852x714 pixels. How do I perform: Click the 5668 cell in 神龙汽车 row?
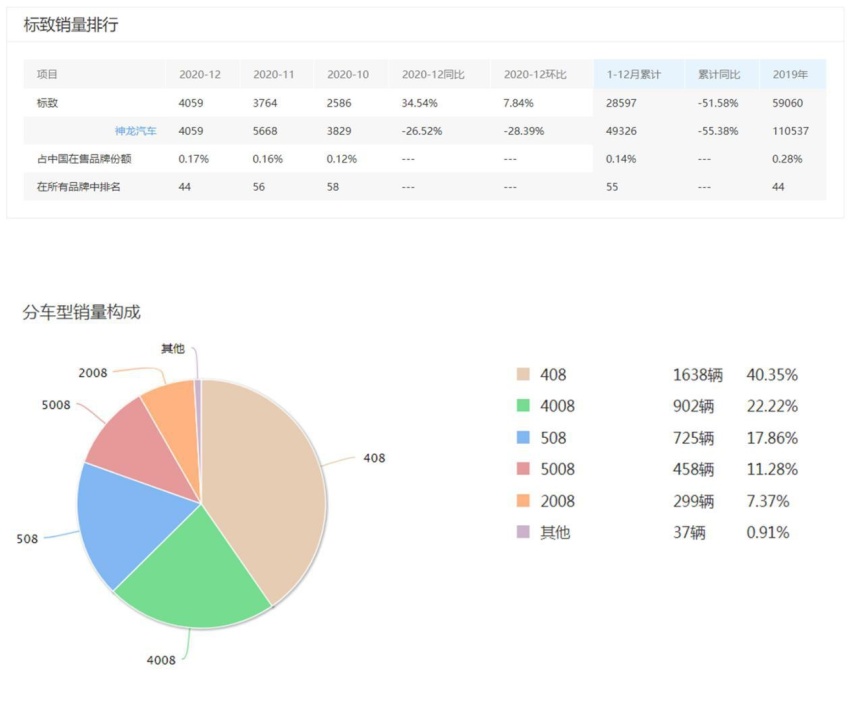click(265, 131)
